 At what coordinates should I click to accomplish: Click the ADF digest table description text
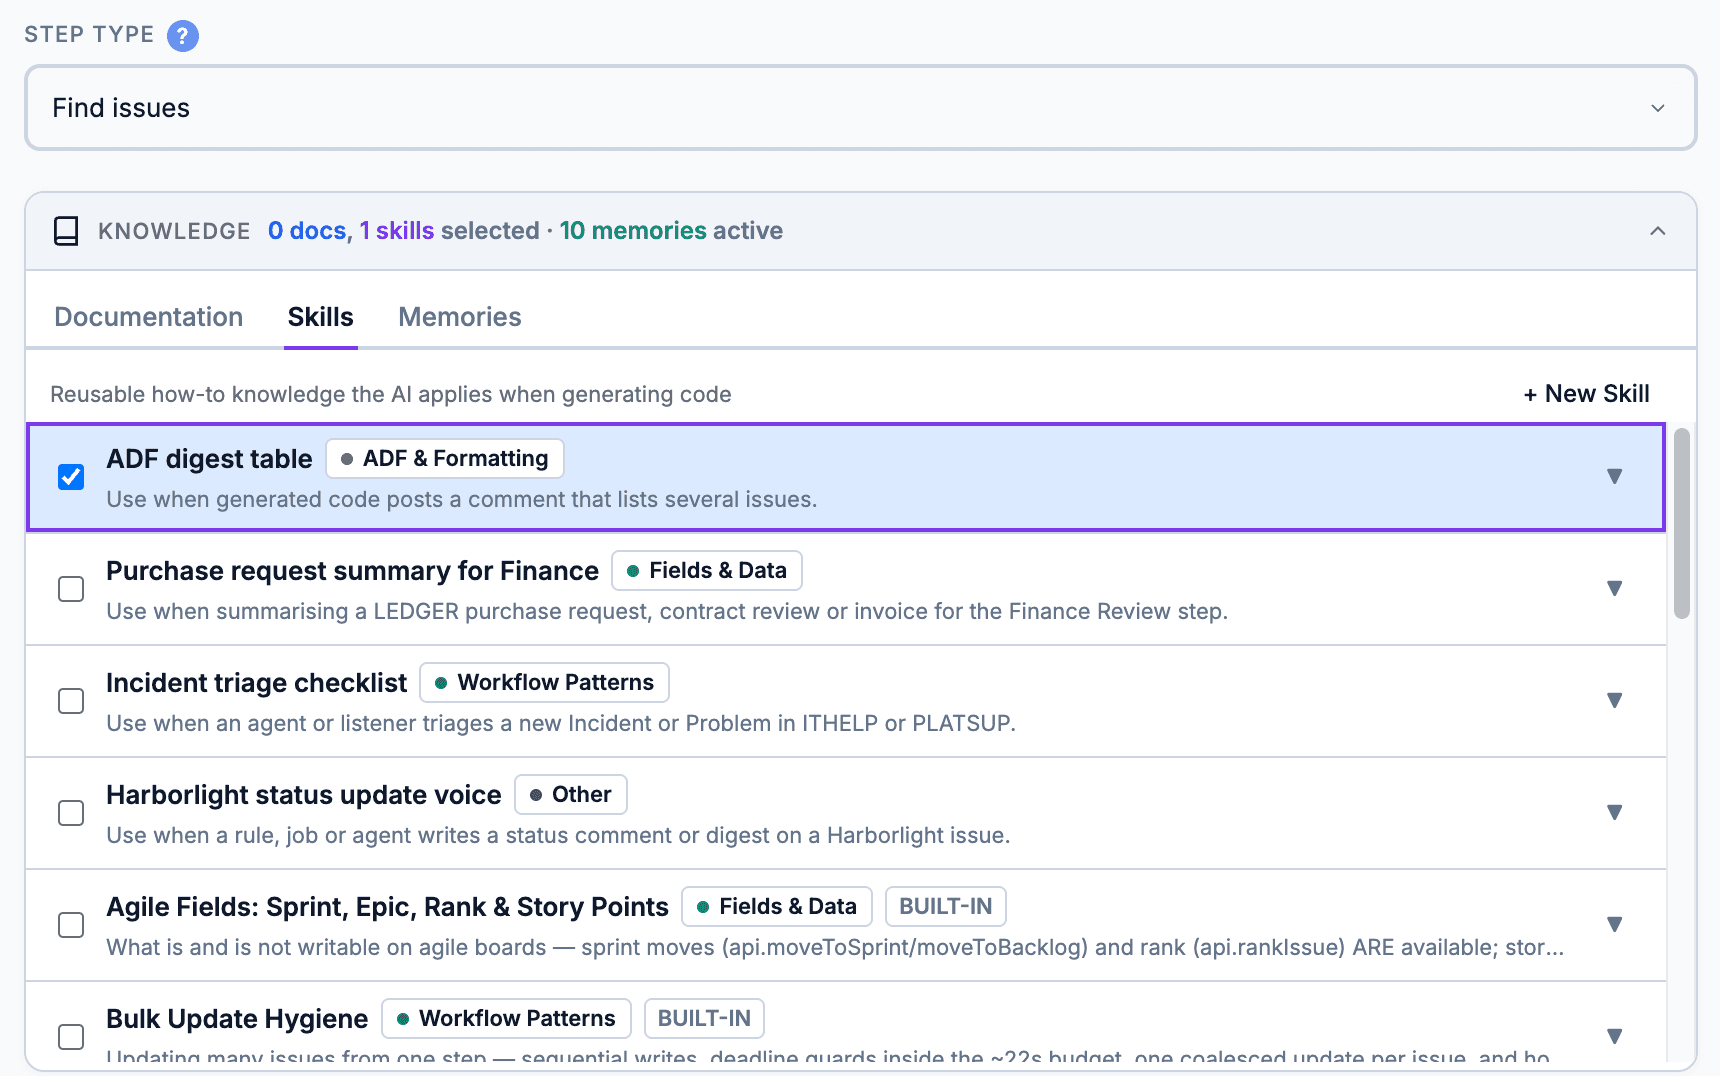click(462, 499)
